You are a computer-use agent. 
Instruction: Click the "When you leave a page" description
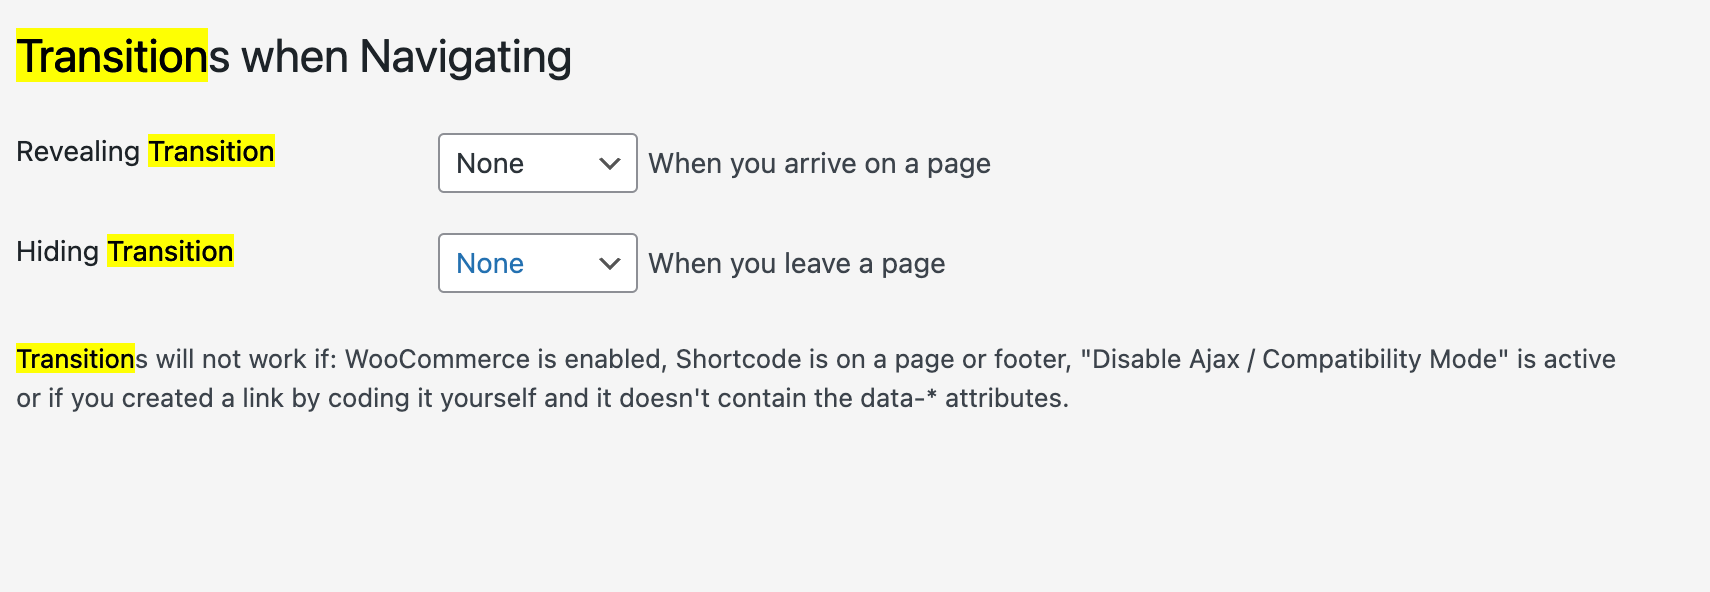pyautogui.click(x=796, y=263)
